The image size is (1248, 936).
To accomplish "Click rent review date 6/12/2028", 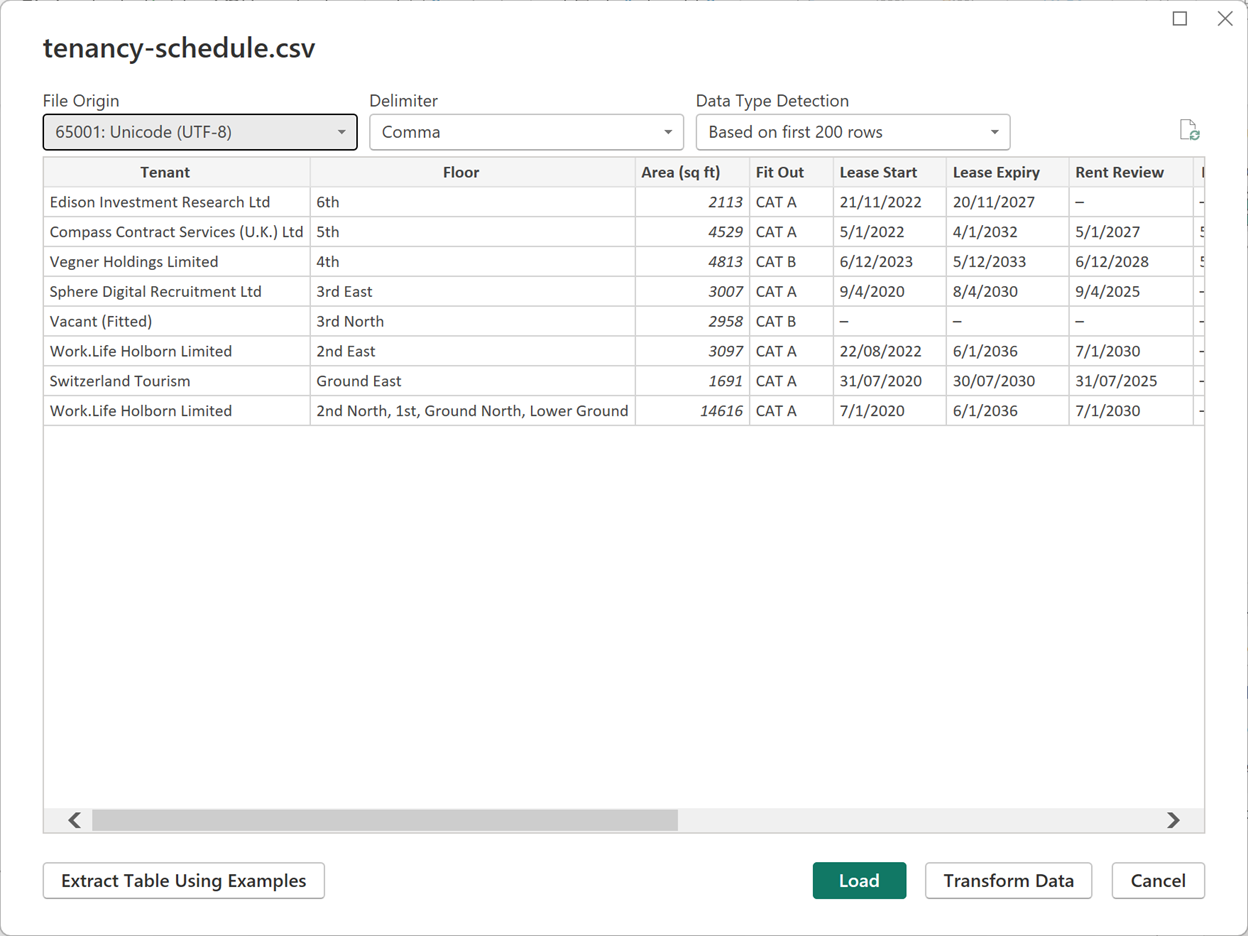I will 1131,262.
